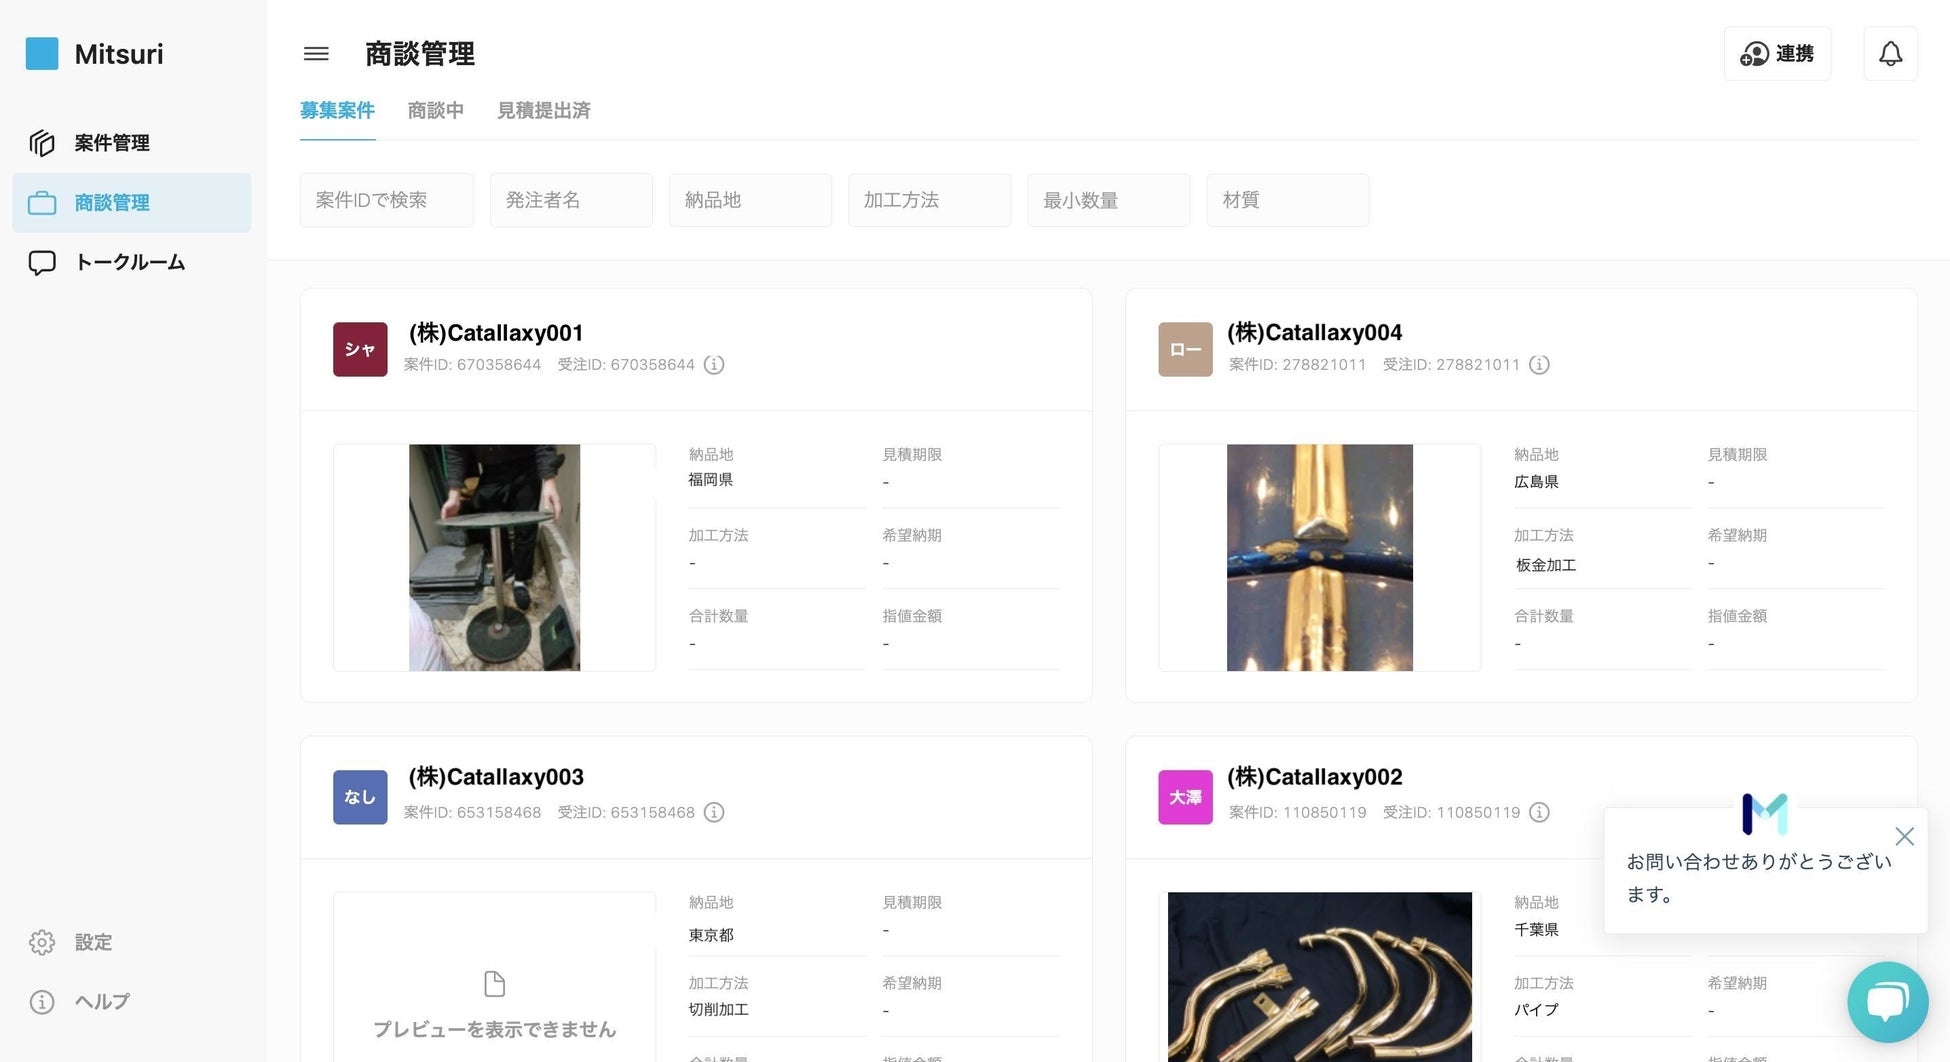Click the 納品地 filter field
The image size is (1950, 1062).
tap(750, 200)
